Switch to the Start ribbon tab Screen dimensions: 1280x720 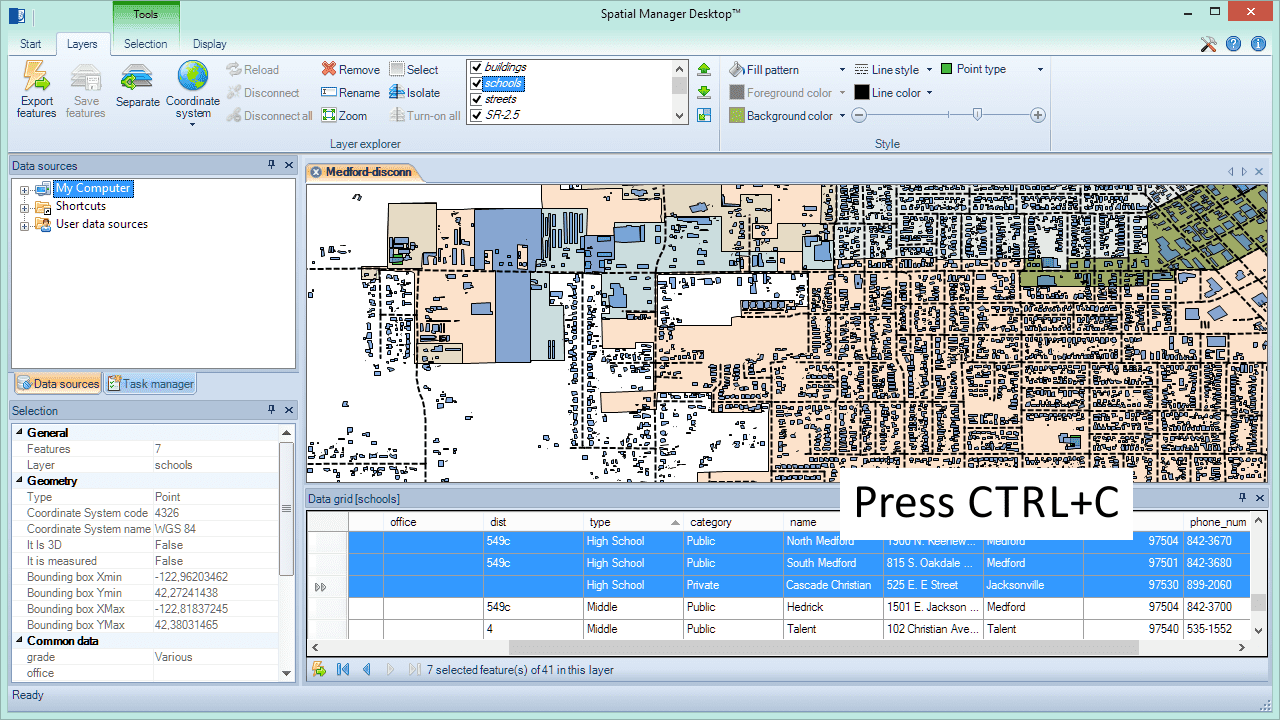click(x=31, y=44)
